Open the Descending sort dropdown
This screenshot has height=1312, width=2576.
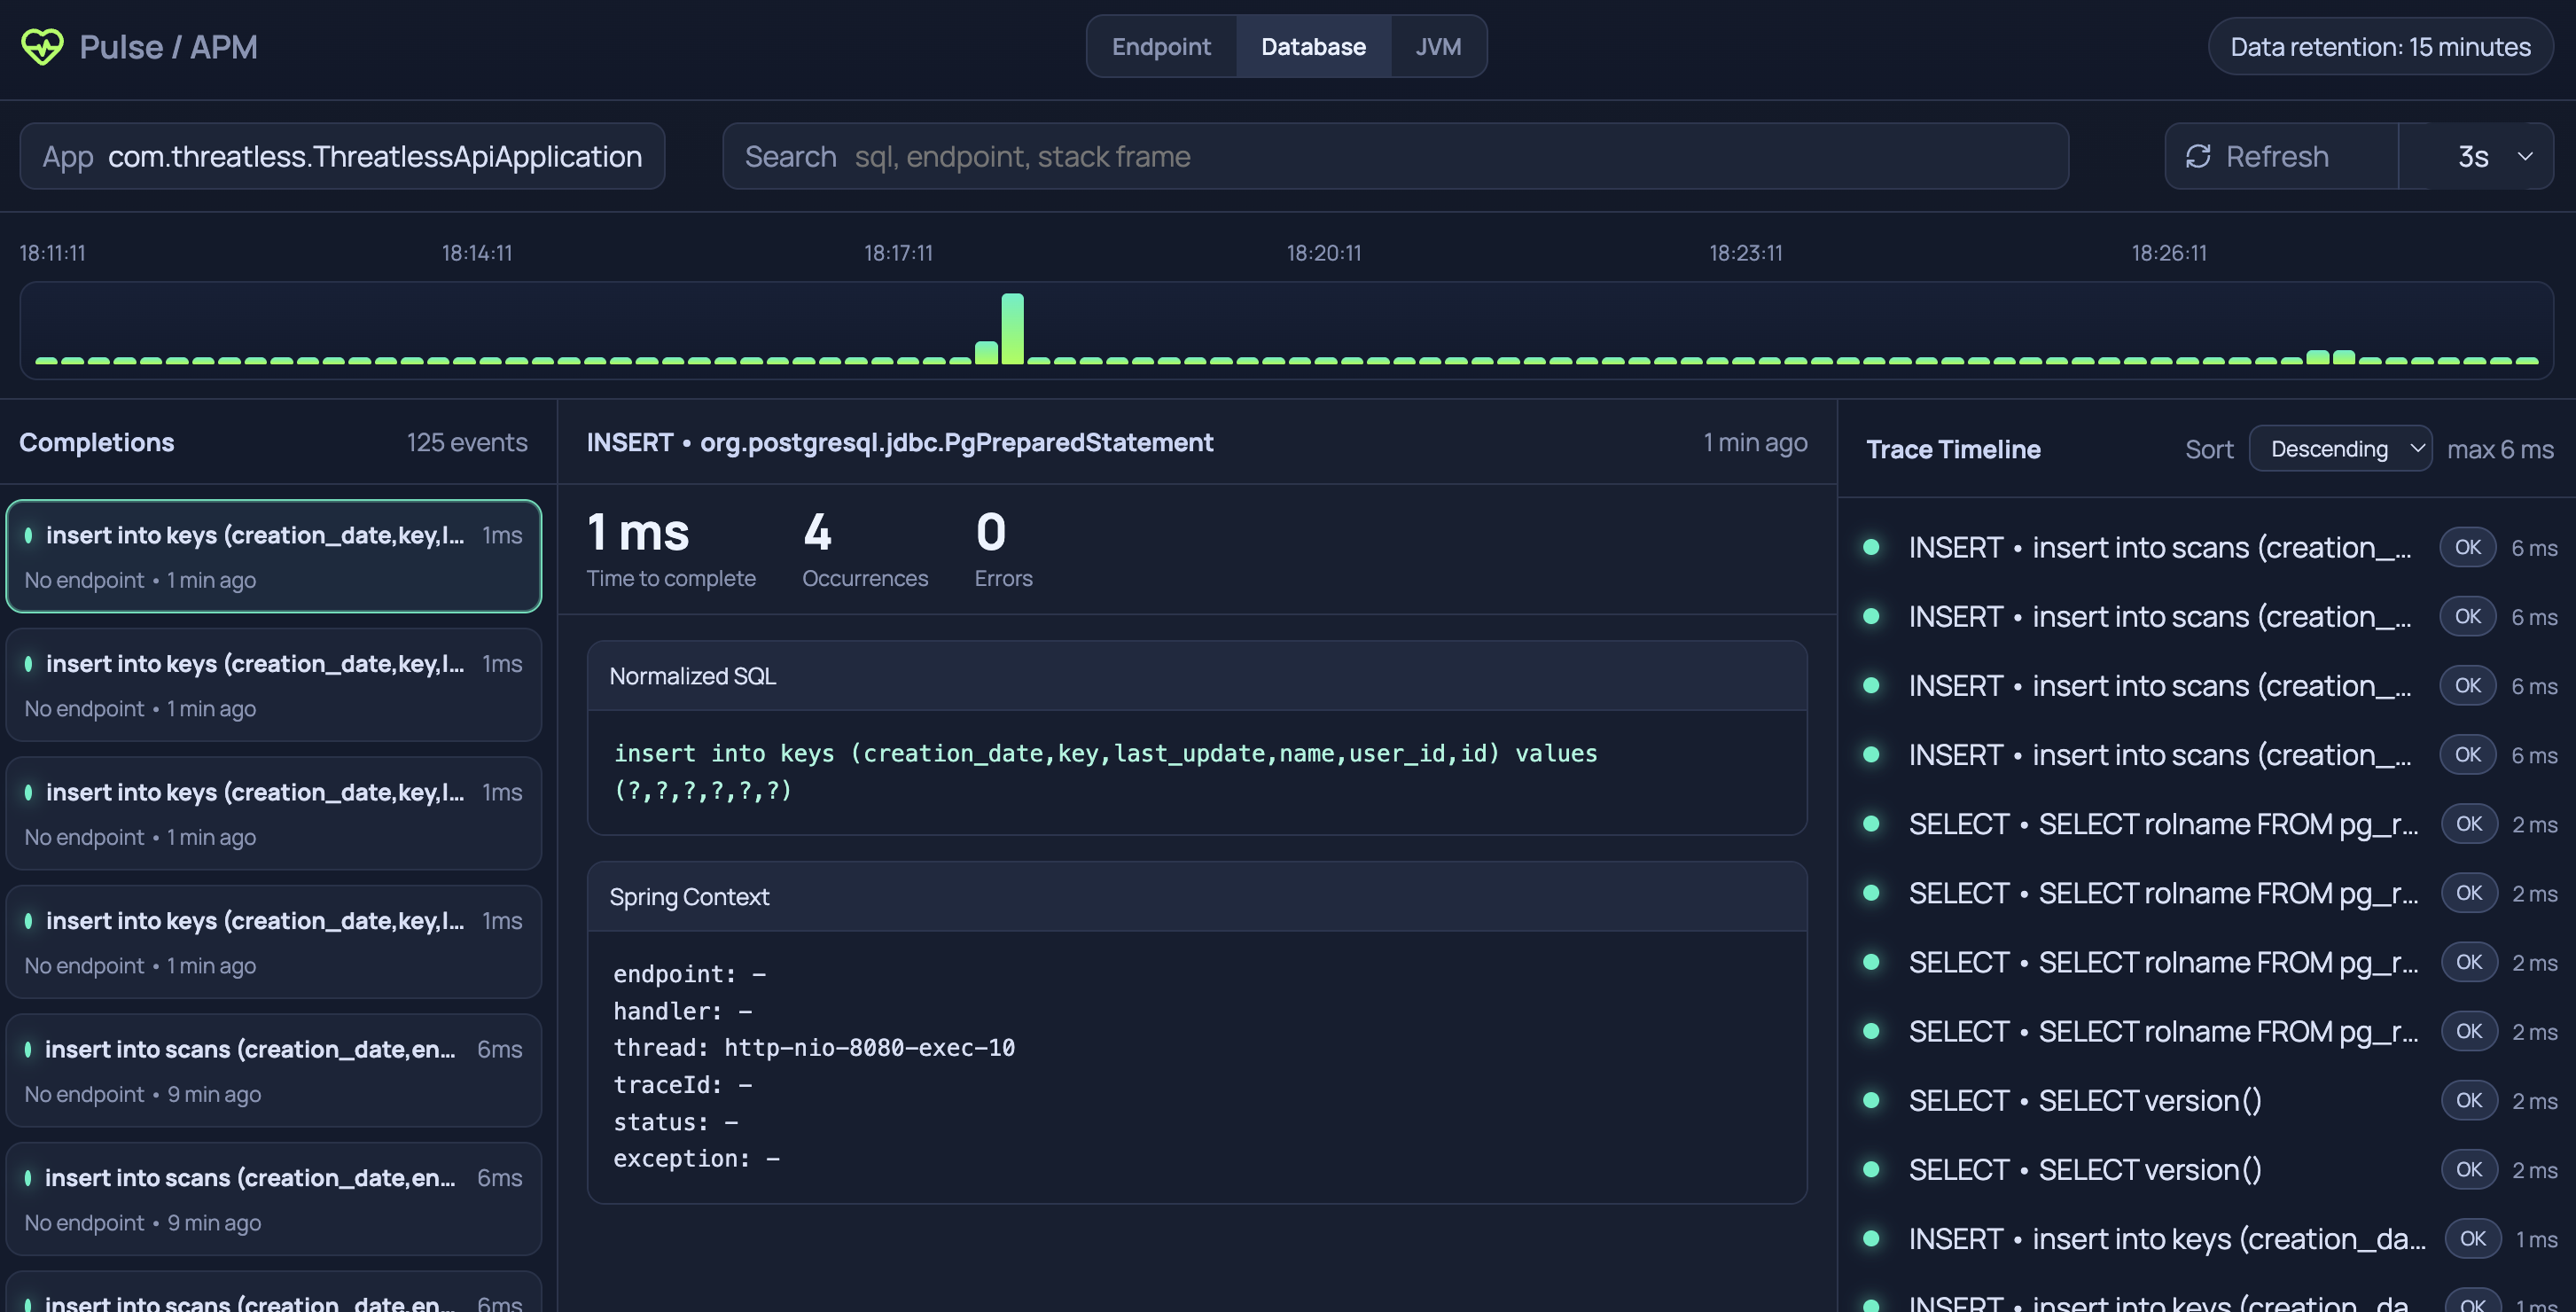2340,449
